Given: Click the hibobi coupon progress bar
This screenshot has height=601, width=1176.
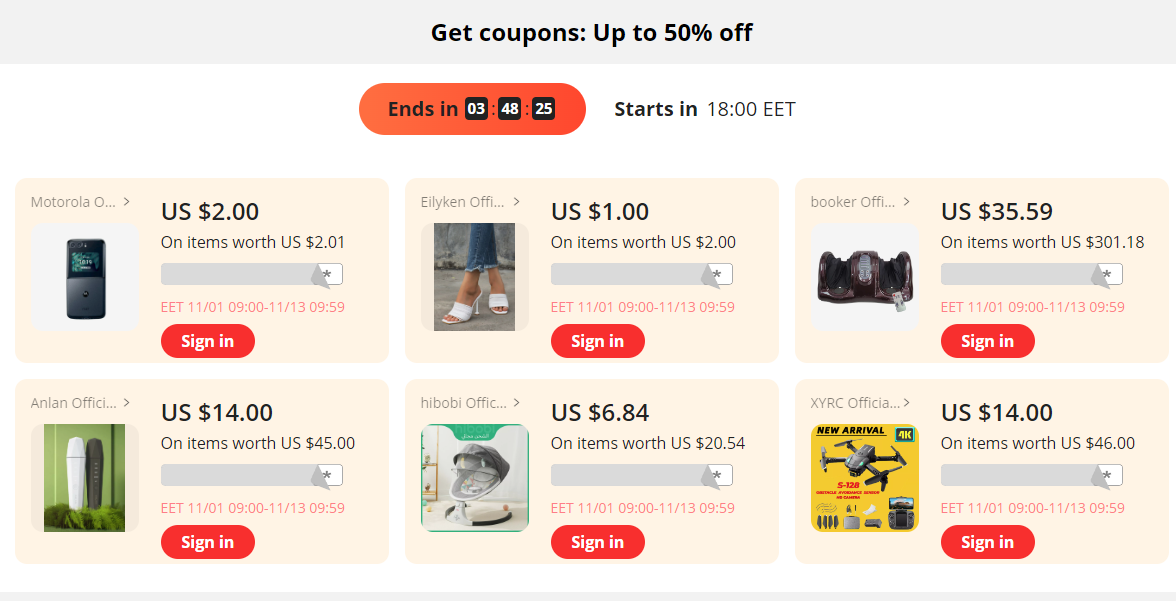Looking at the screenshot, I should (x=642, y=475).
